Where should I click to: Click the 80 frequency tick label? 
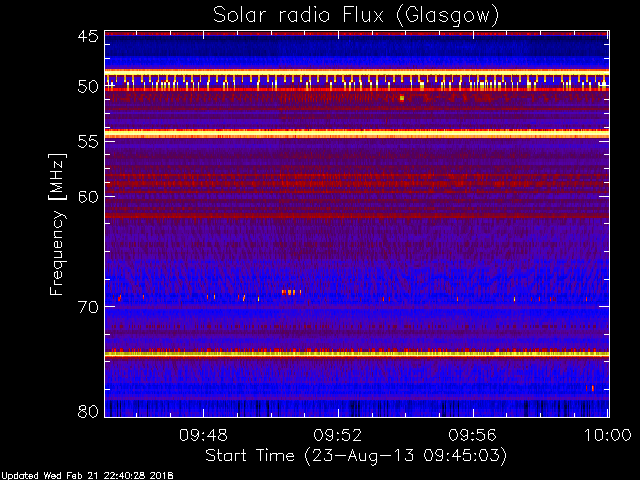click(x=88, y=411)
